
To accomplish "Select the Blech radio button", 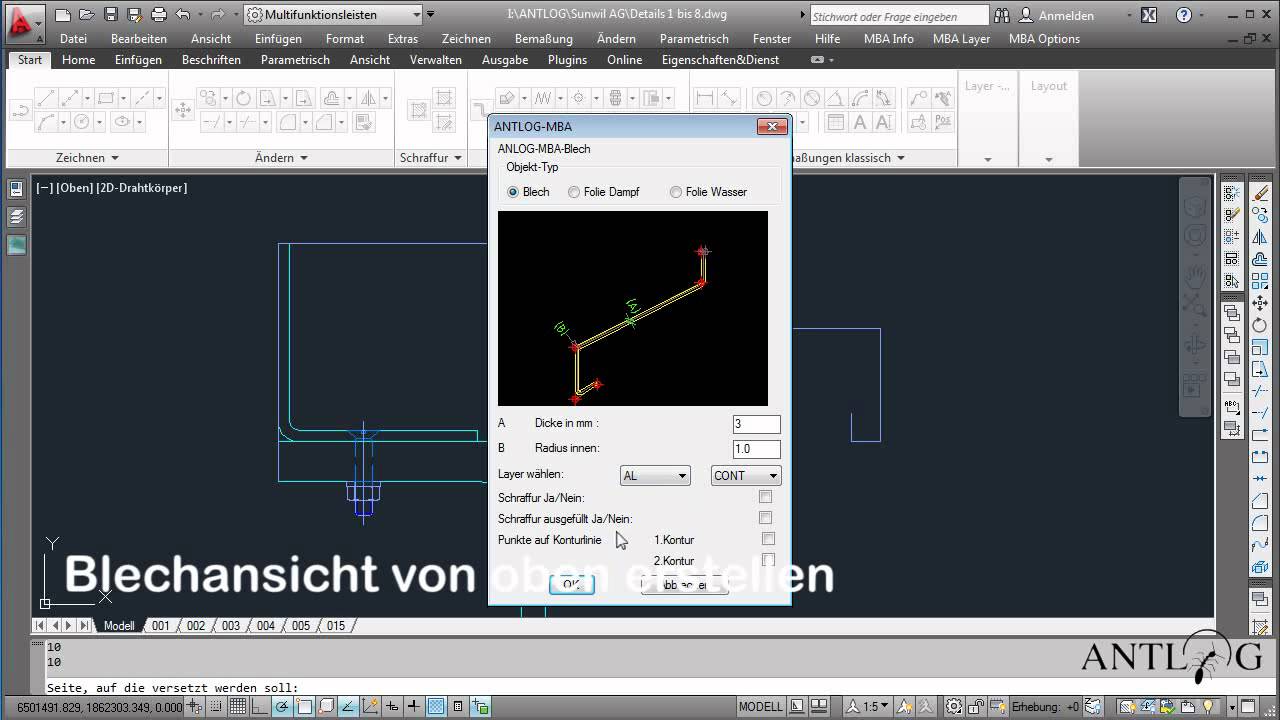I will tap(513, 192).
